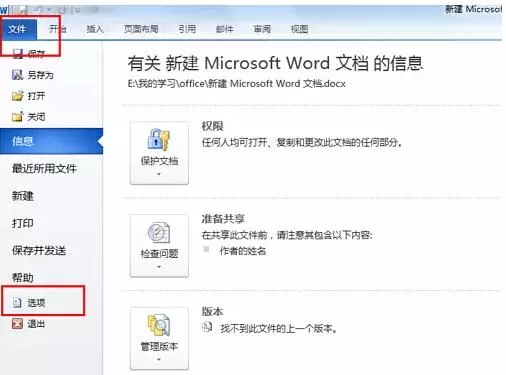
Task: Select 最近所用文件 in the backstage menu
Action: click(x=44, y=168)
